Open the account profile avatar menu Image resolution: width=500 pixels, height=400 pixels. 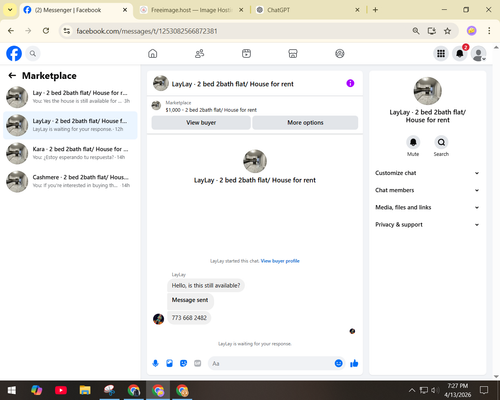click(478, 53)
